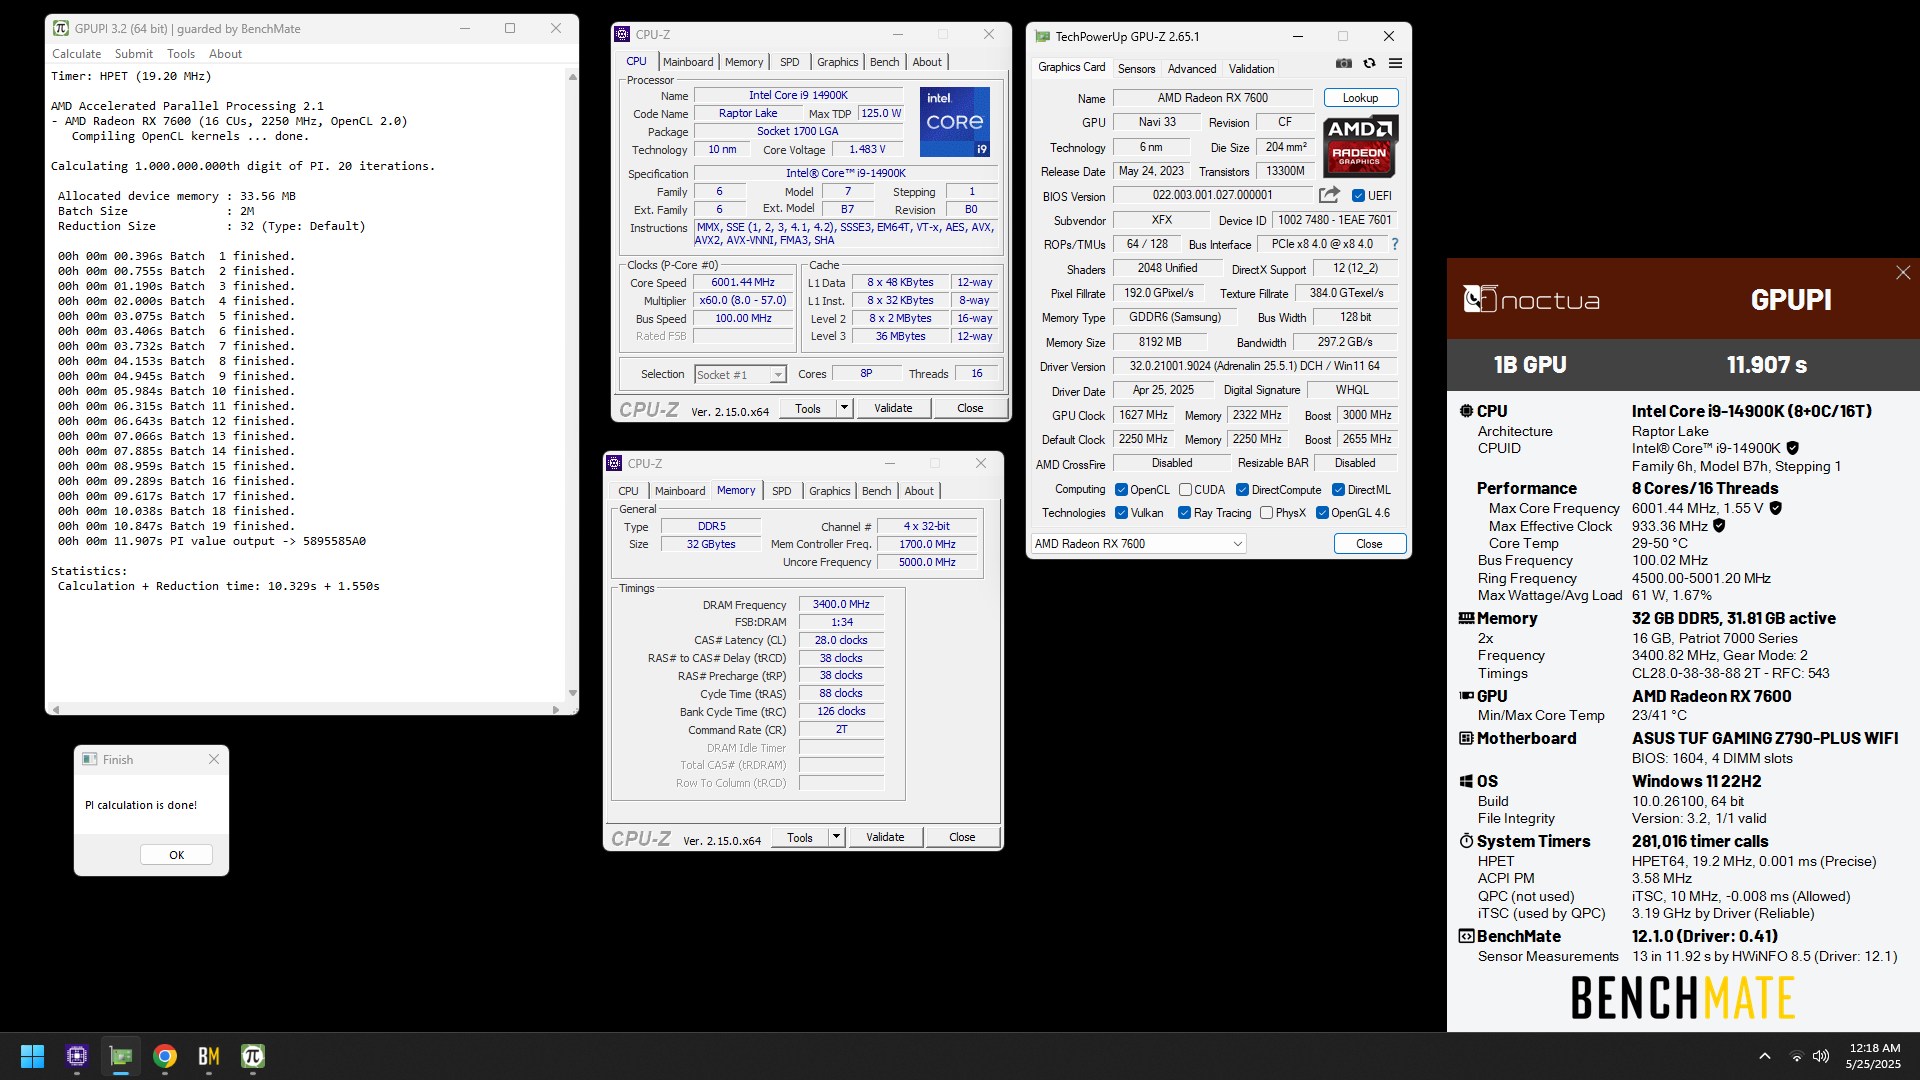Viewport: 1920px width, 1080px height.
Task: Open the About menu in GPUPI
Action: point(225,54)
